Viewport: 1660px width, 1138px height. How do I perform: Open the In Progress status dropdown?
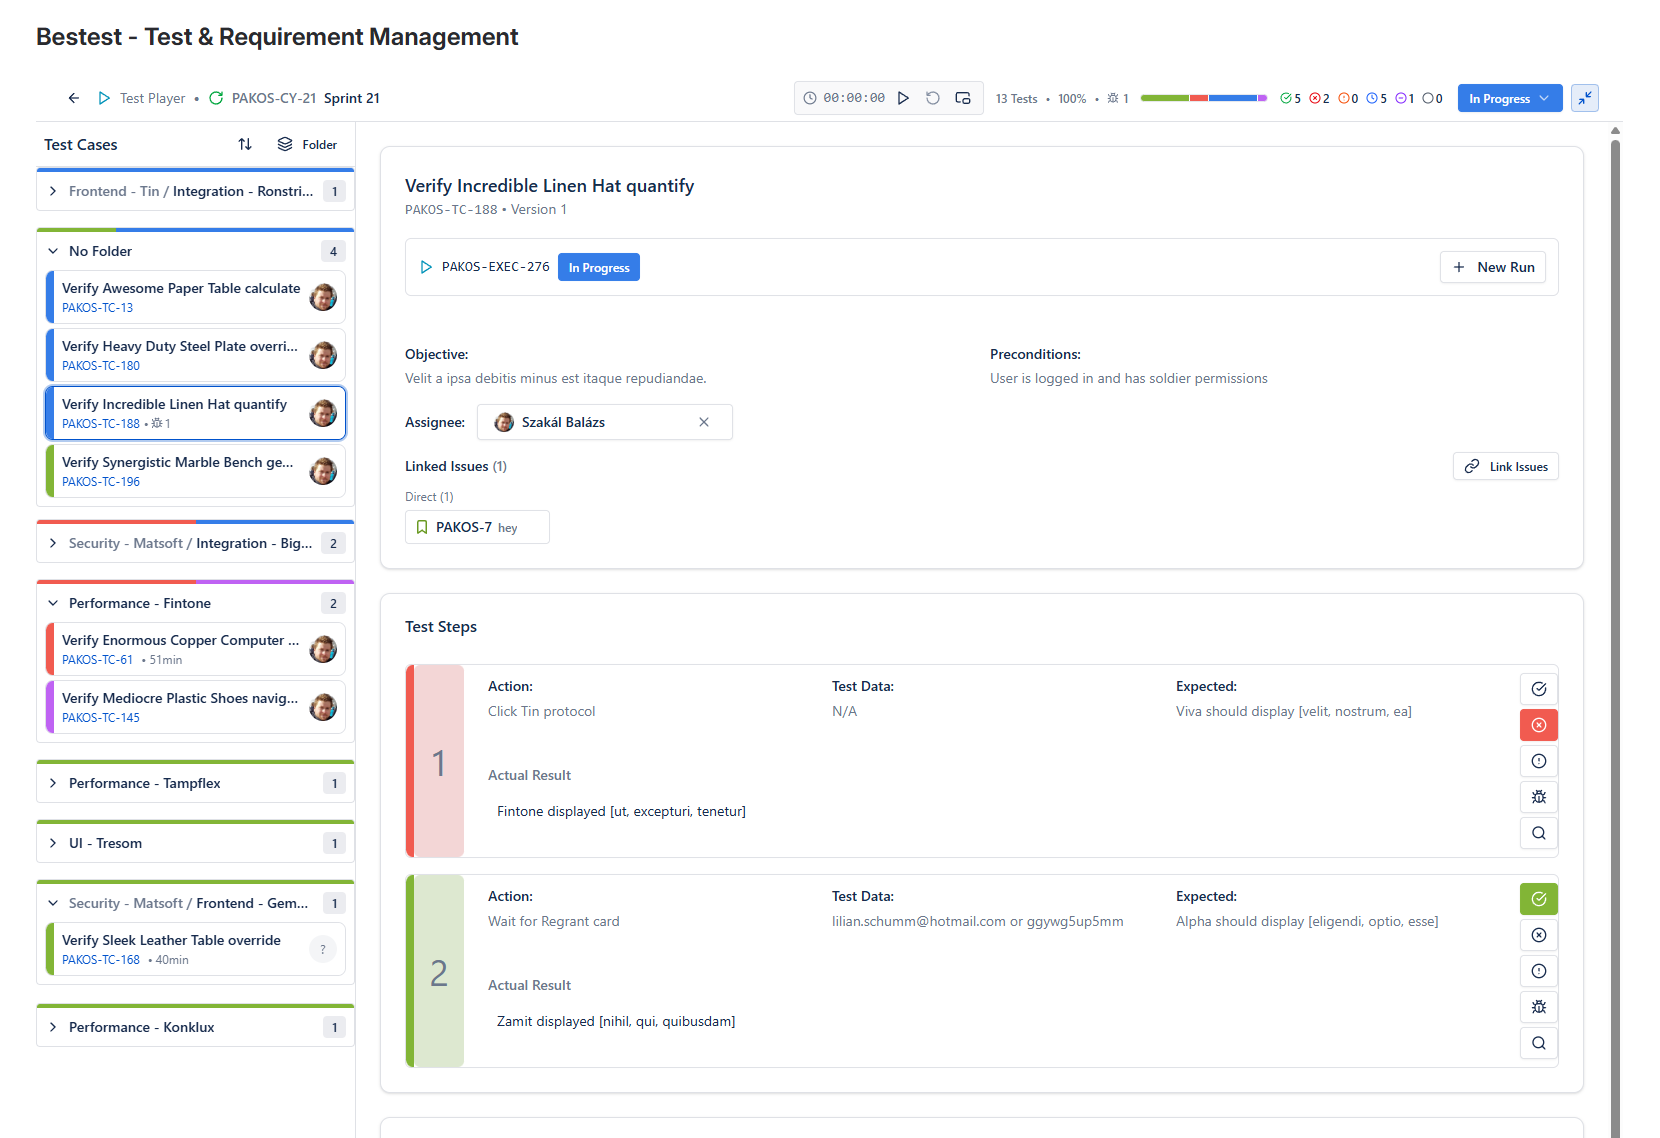[x=1509, y=98]
